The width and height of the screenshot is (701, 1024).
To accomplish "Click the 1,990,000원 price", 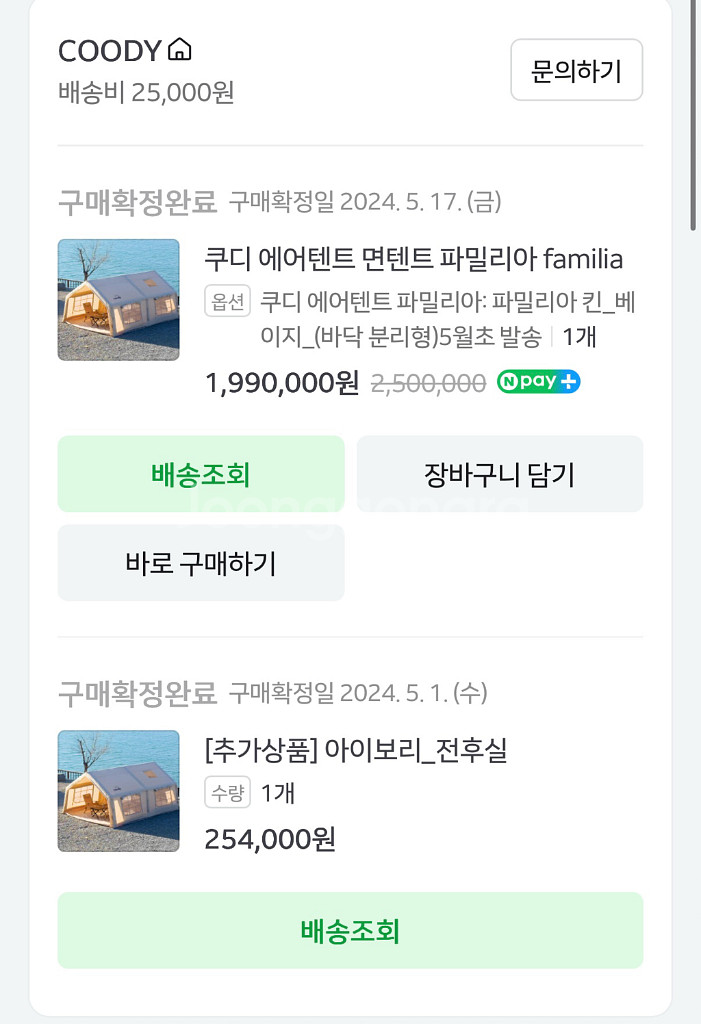I will [281, 383].
